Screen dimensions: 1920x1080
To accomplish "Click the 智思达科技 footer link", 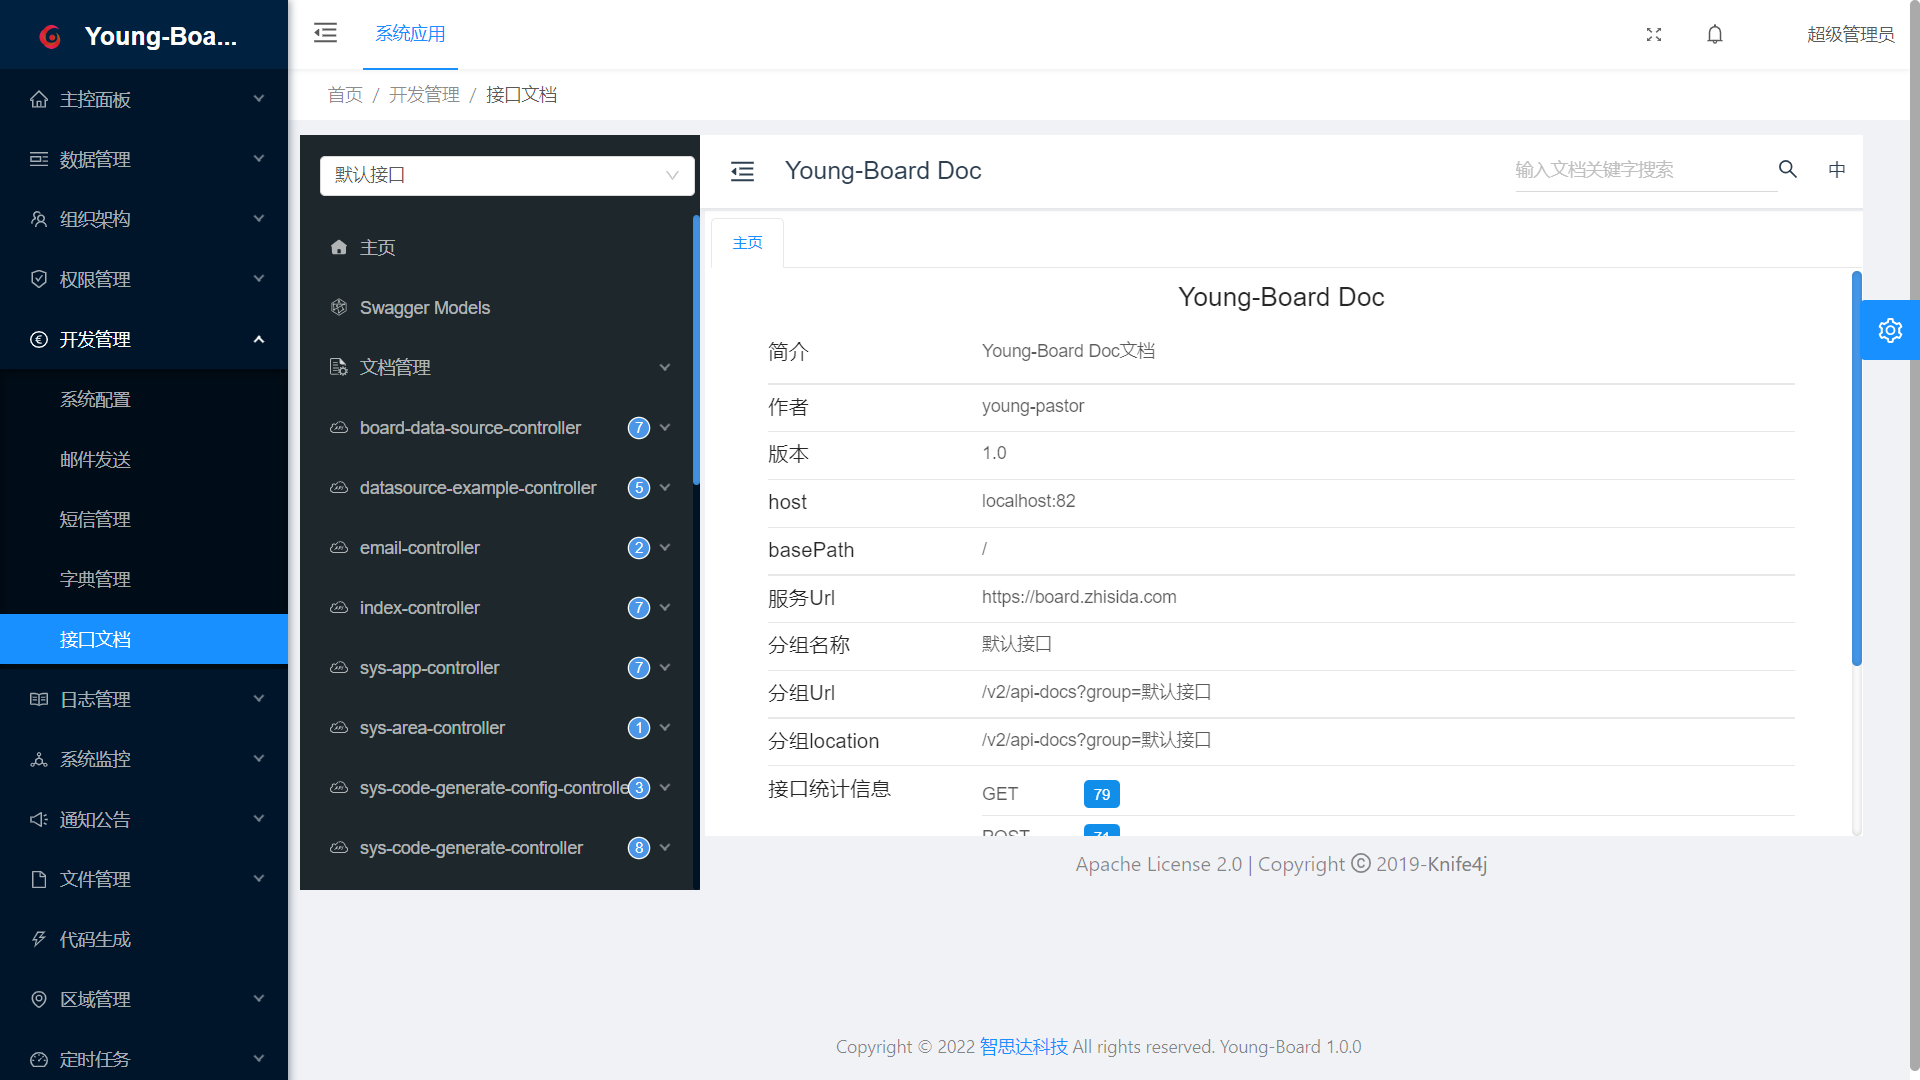I will [x=1023, y=1047].
